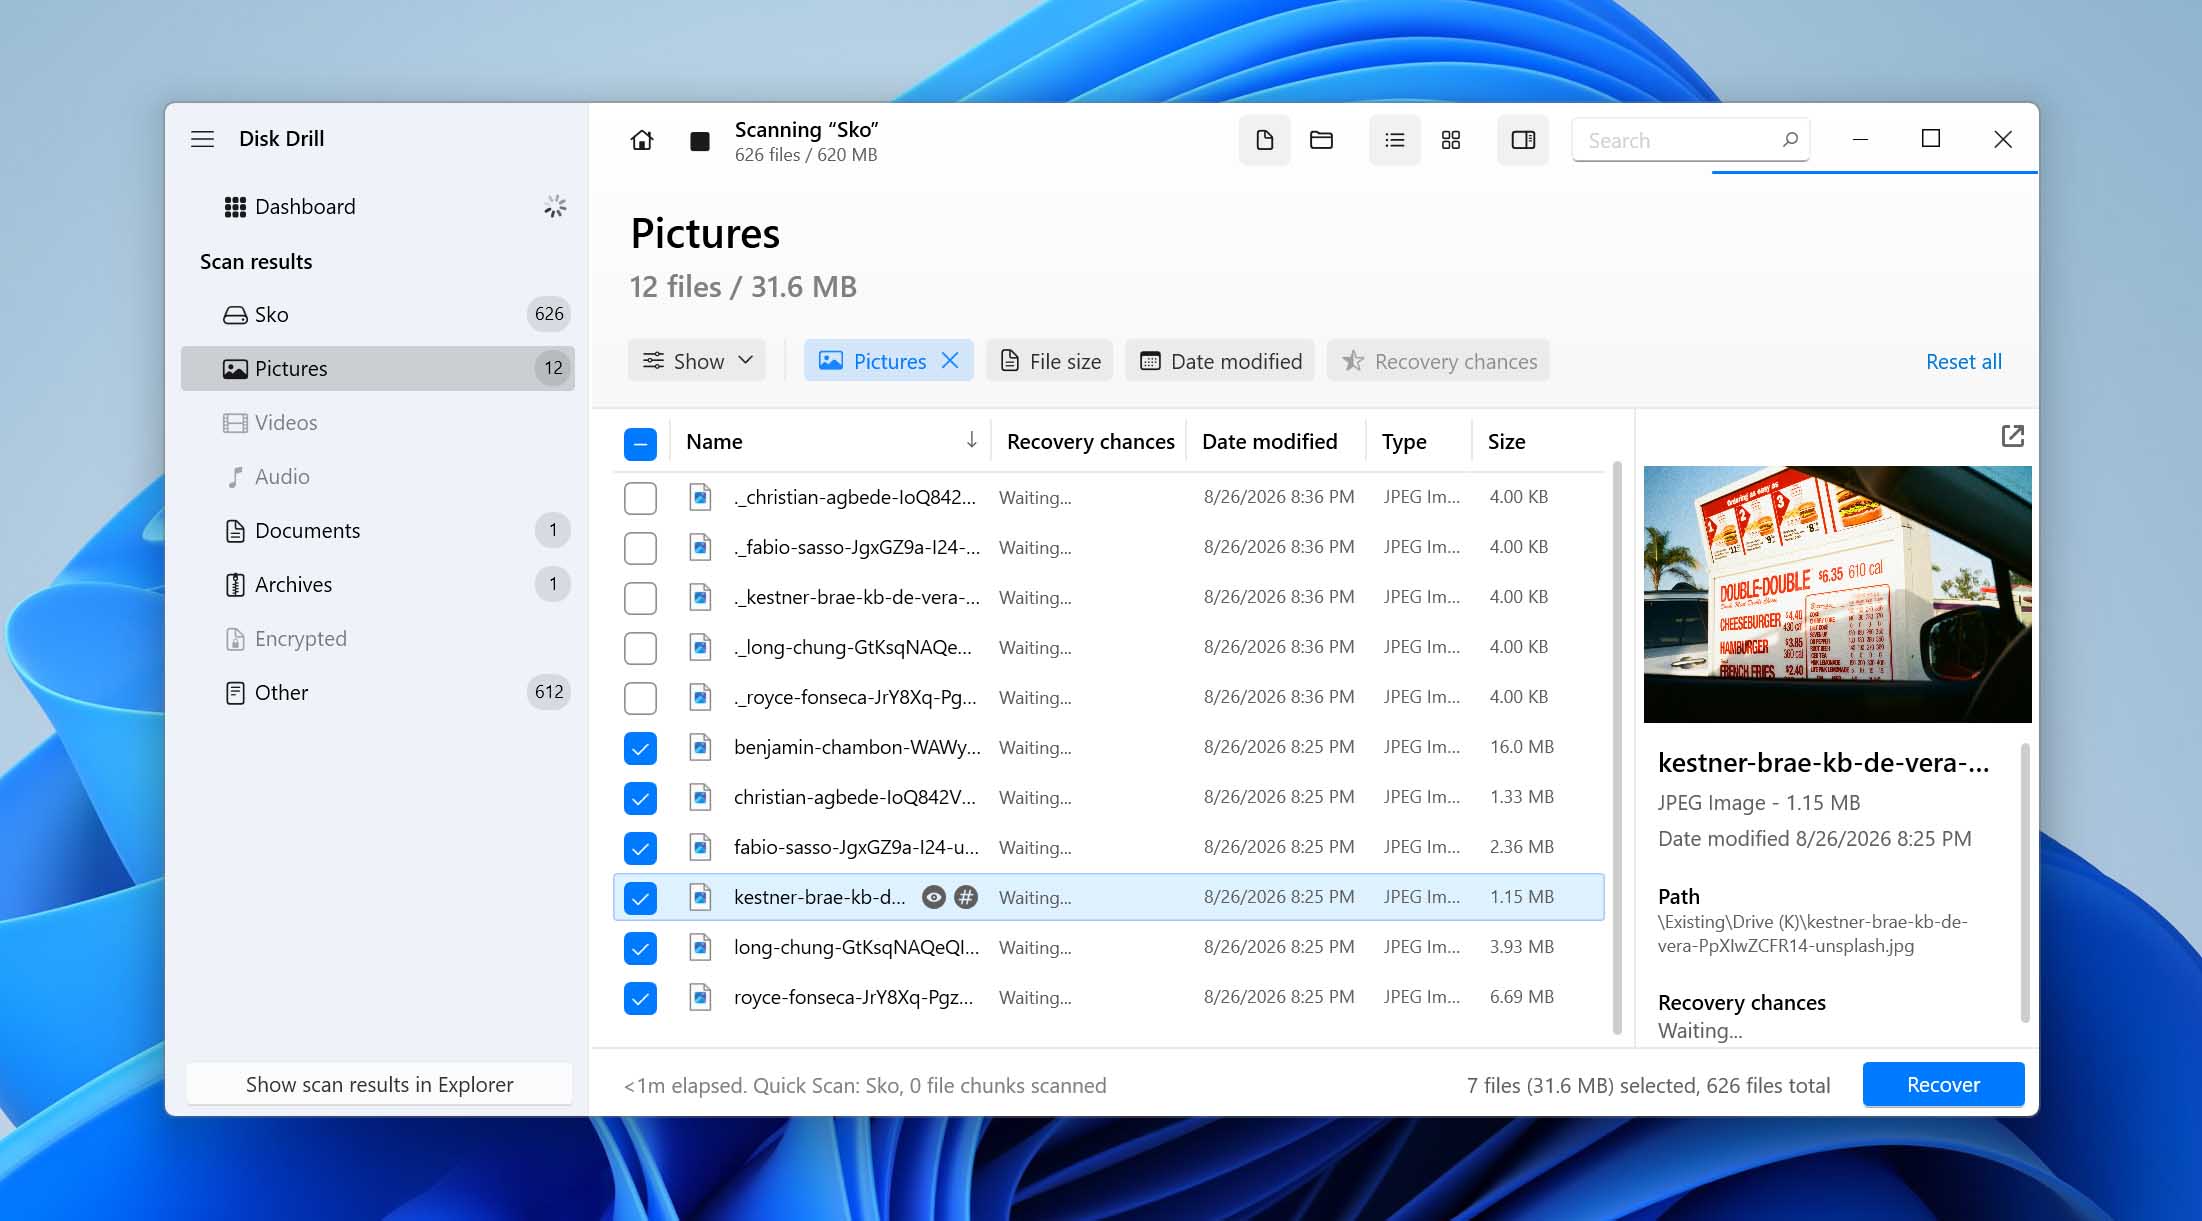Image resolution: width=2202 pixels, height=1221 pixels.
Task: Switch to folder view icon in toolbar
Action: [x=1321, y=140]
